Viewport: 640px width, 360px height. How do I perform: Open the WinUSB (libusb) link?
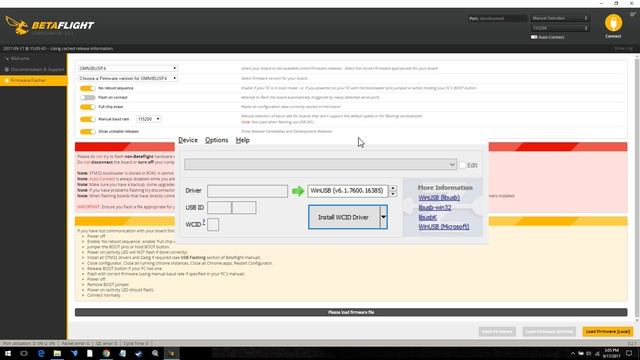tap(439, 198)
